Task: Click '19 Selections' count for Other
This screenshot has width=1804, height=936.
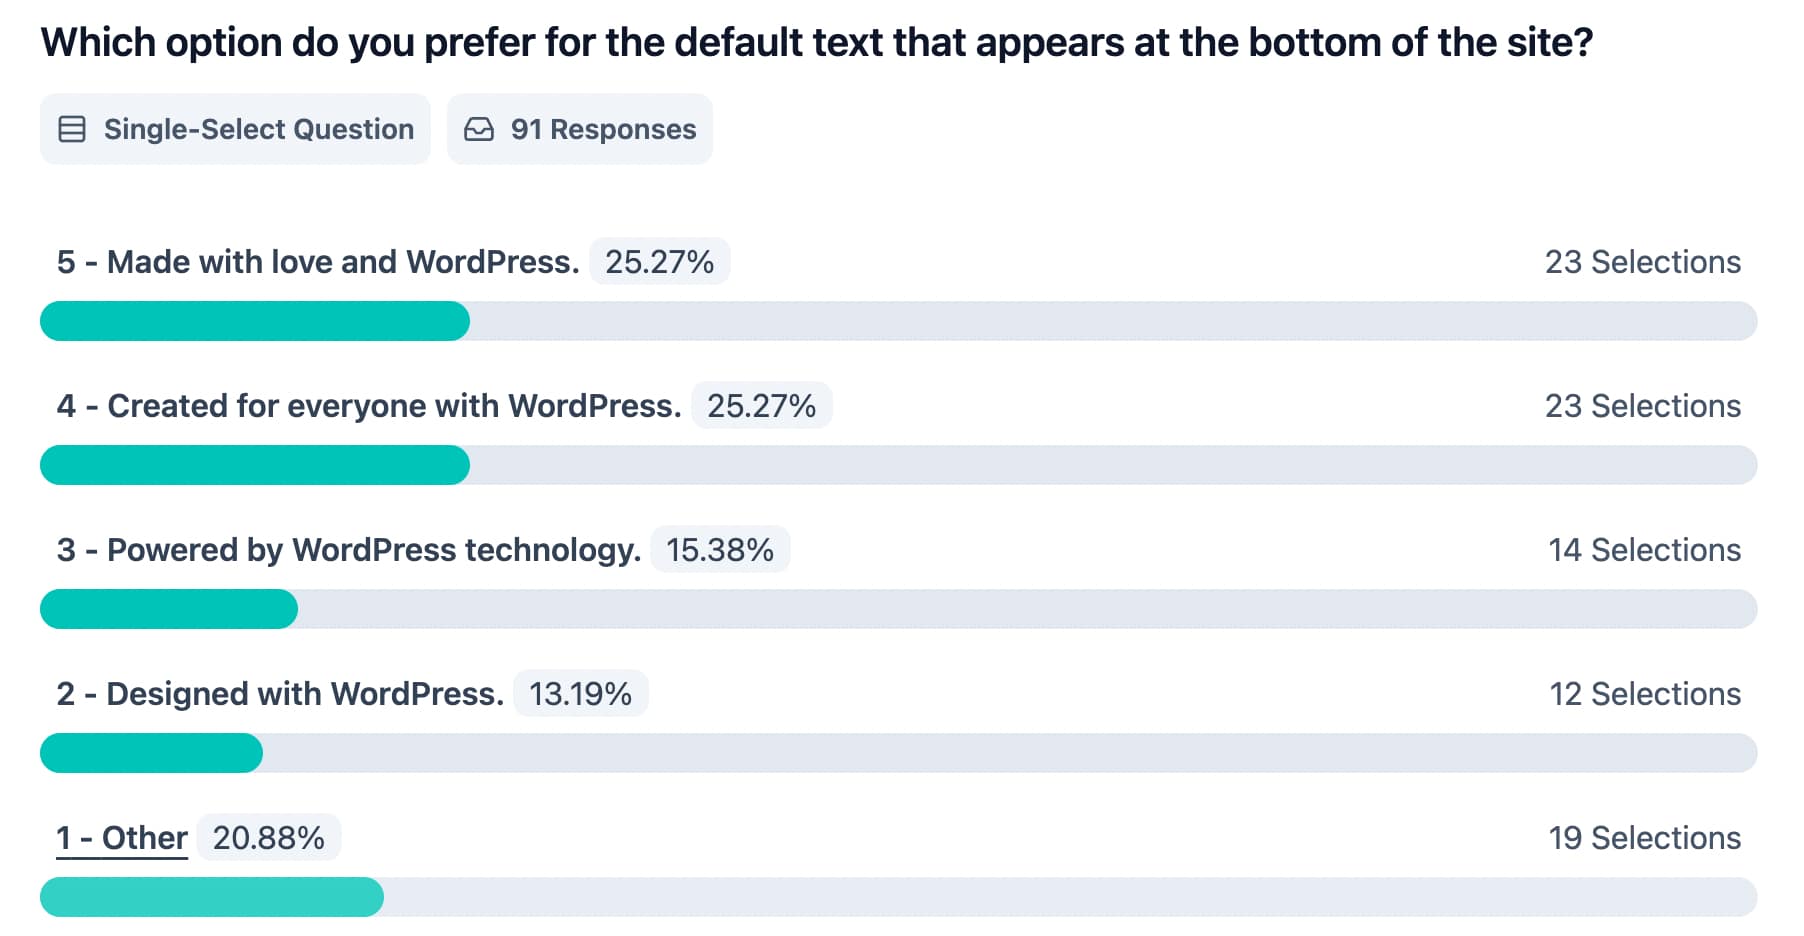Action: pyautogui.click(x=1644, y=838)
